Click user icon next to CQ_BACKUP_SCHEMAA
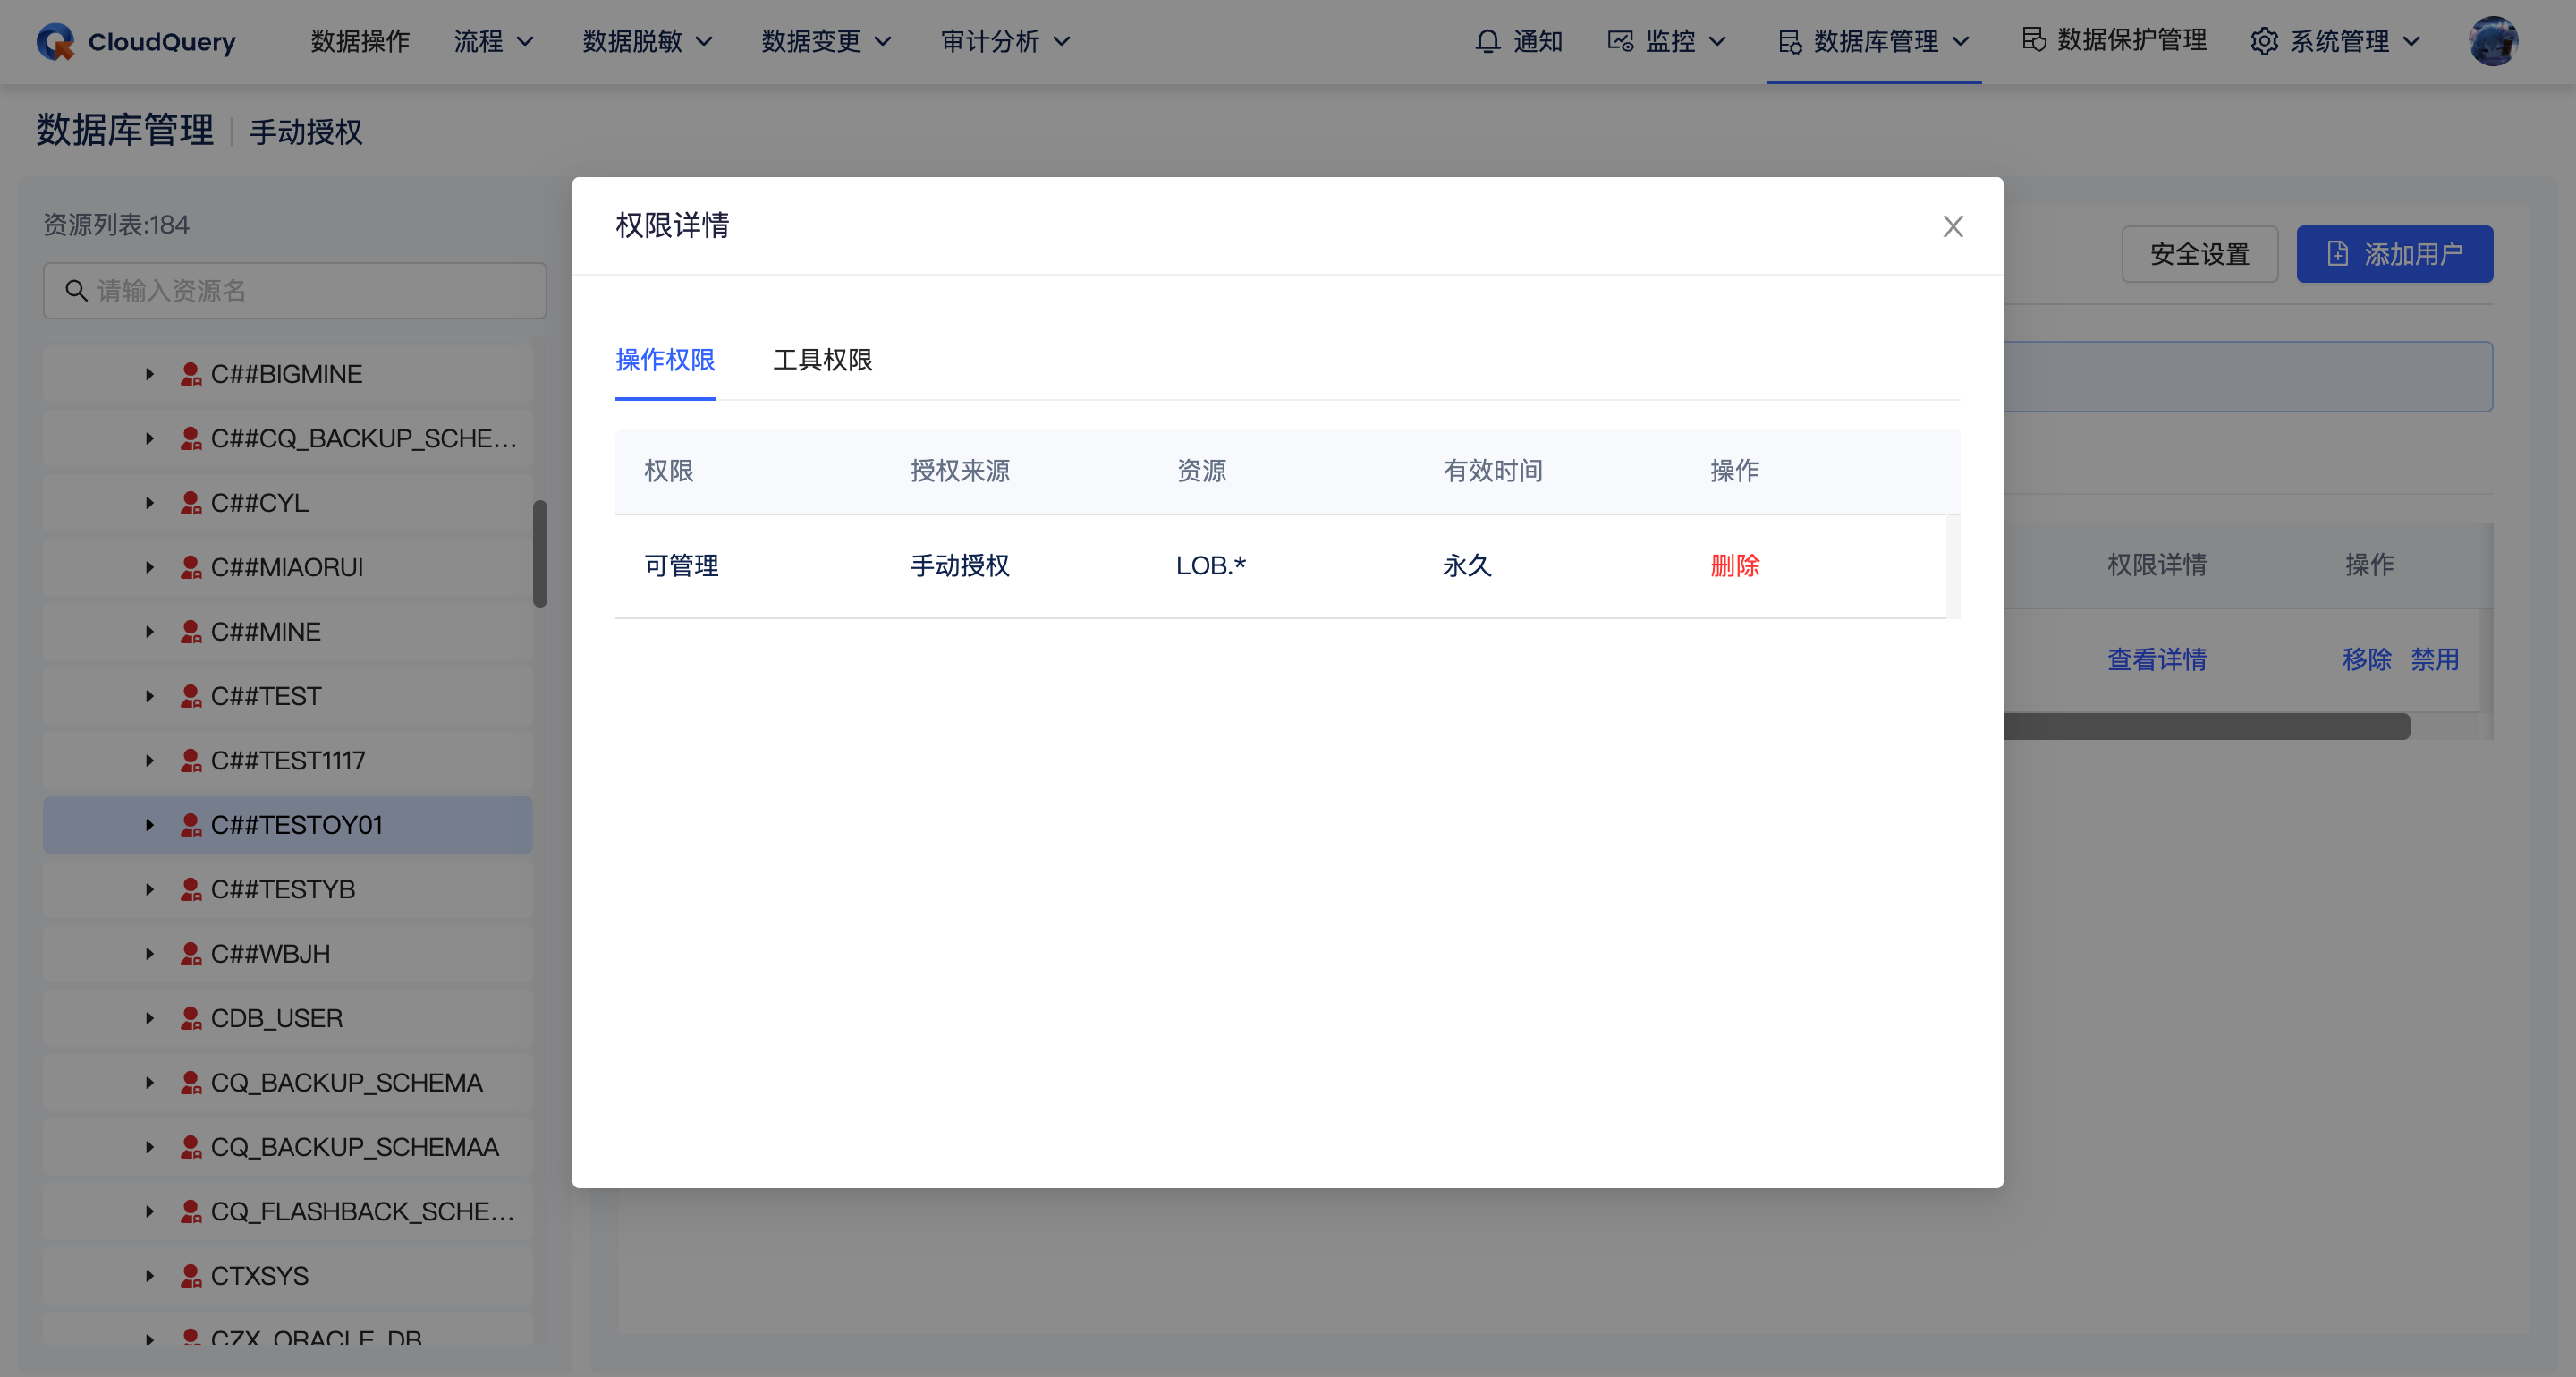2576x1377 pixels. tap(190, 1147)
